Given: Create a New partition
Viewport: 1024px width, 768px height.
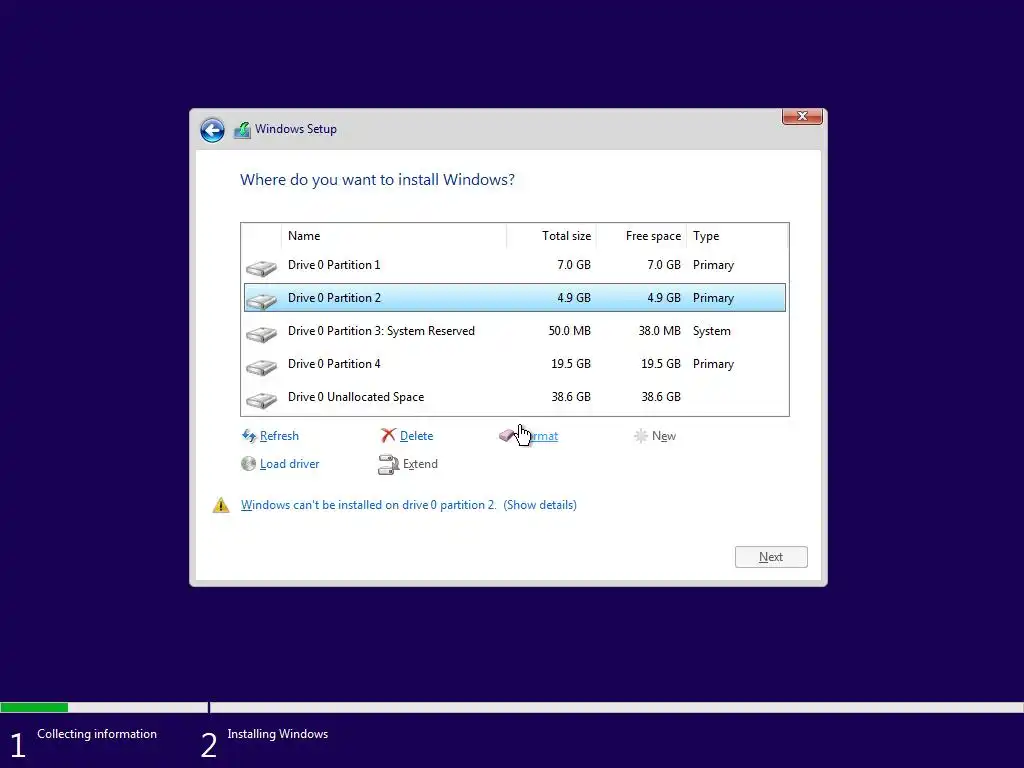Looking at the screenshot, I should pyautogui.click(x=664, y=436).
